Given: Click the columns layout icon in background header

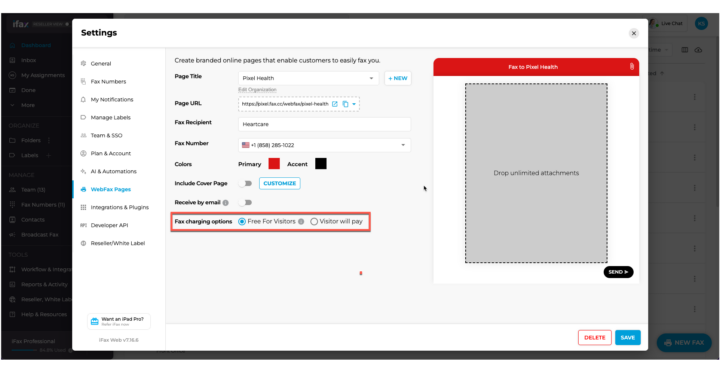Looking at the screenshot, I should [684, 50].
